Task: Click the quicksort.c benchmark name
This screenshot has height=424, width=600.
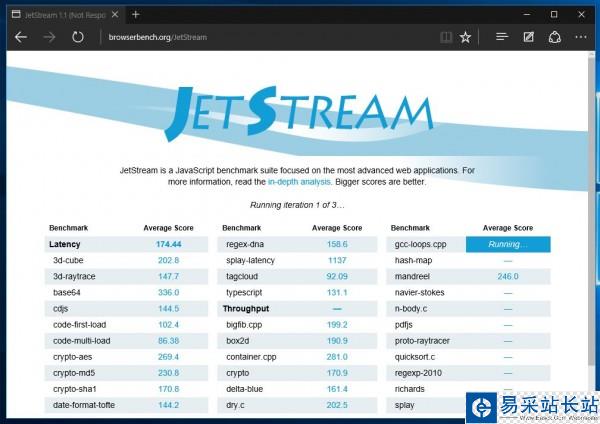Action: tap(414, 357)
